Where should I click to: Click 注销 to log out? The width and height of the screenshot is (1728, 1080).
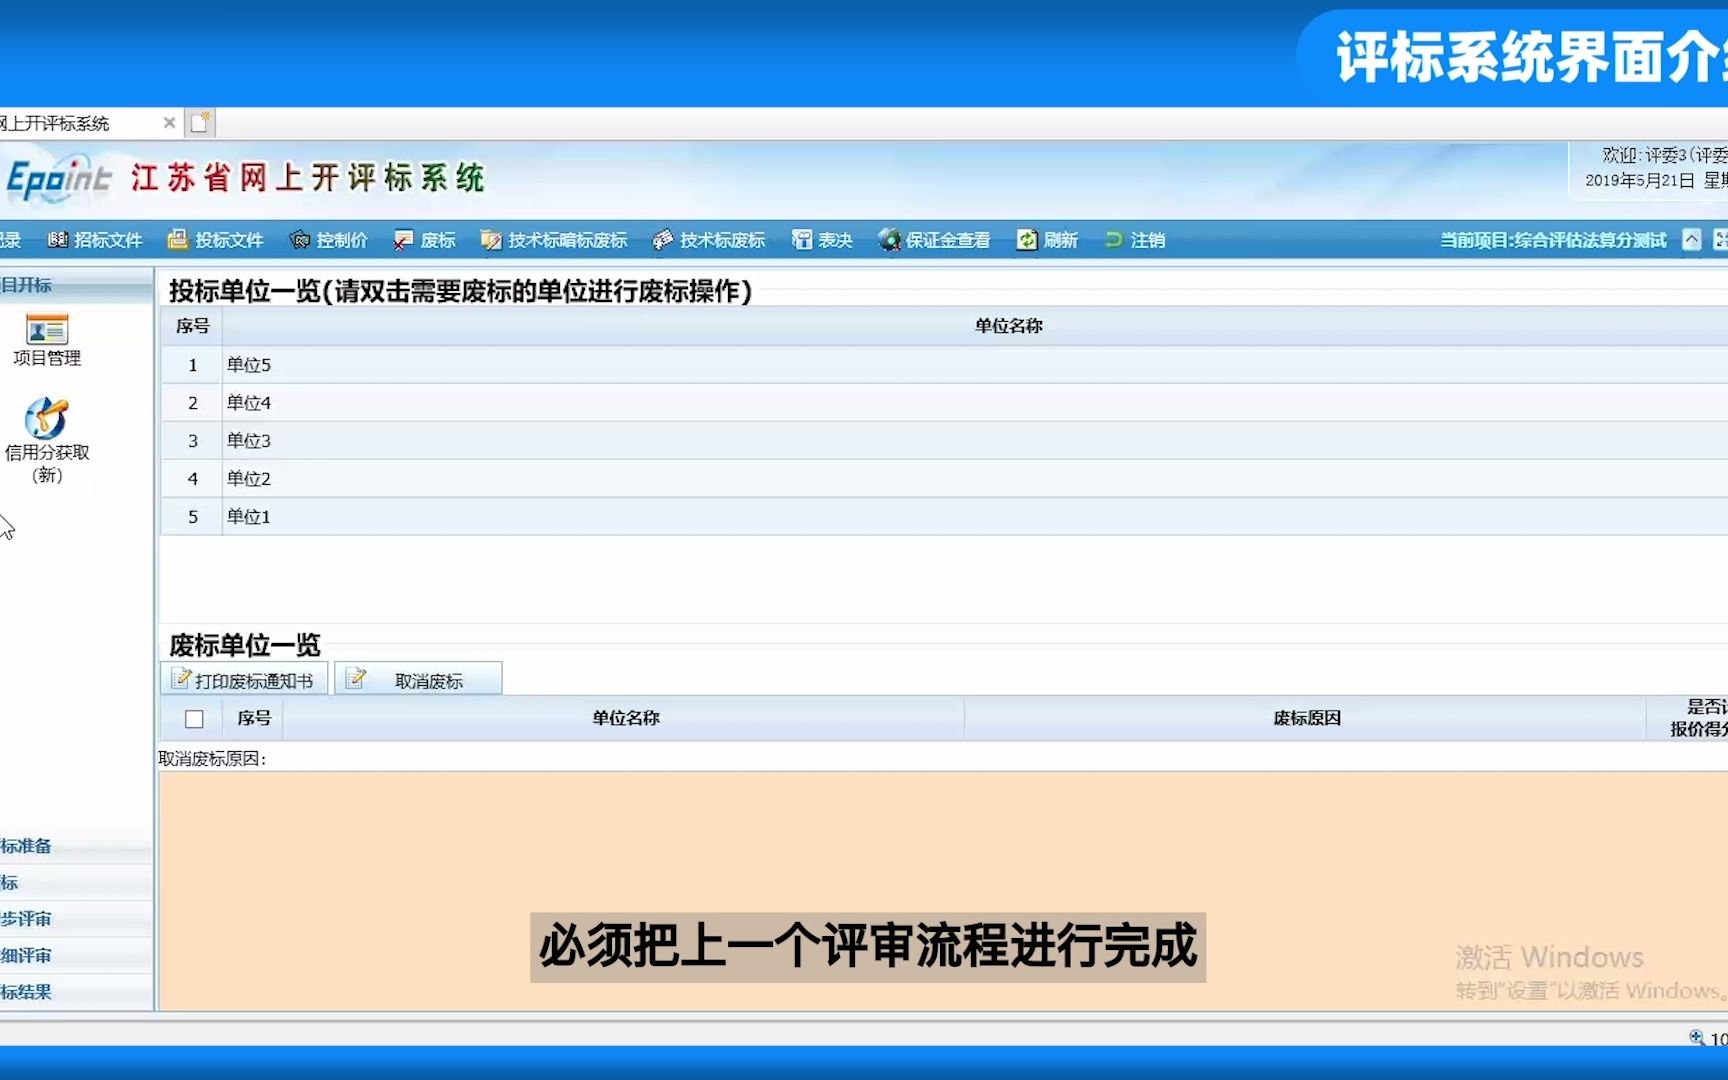[1135, 240]
